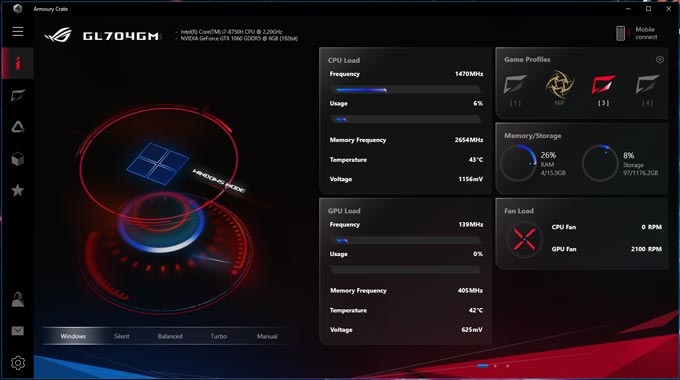Click the 8% Storage label
This screenshot has height=380, width=680.
coord(628,155)
